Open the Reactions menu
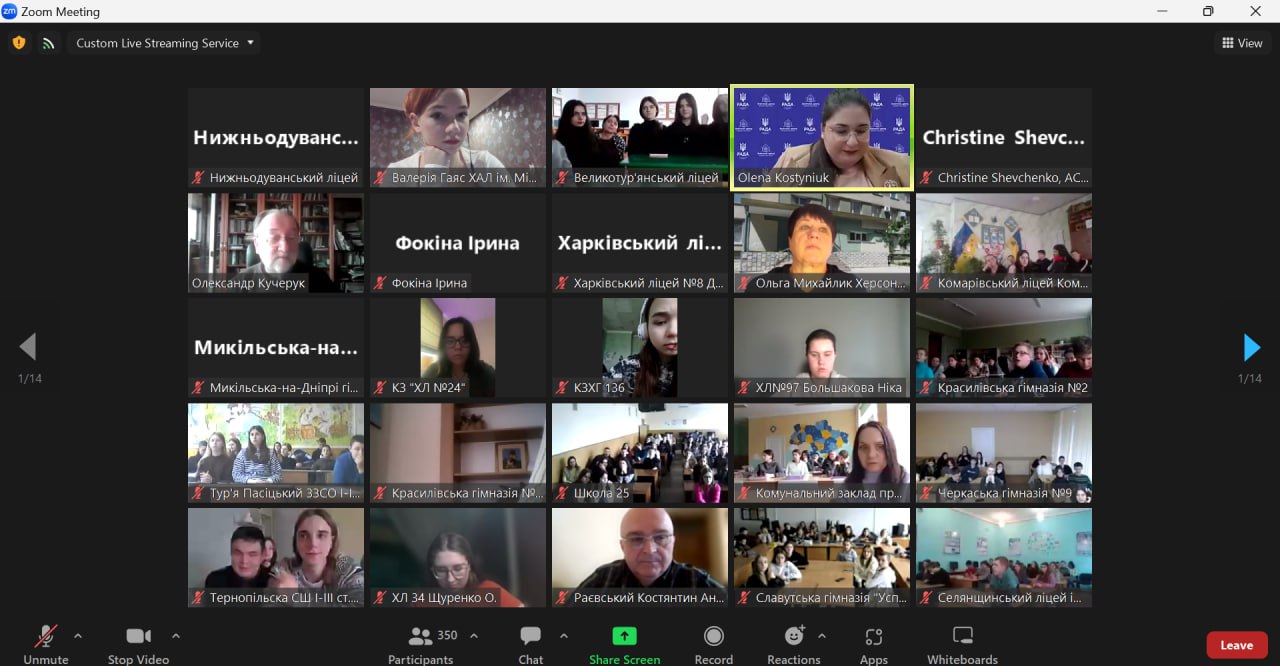 (x=794, y=643)
